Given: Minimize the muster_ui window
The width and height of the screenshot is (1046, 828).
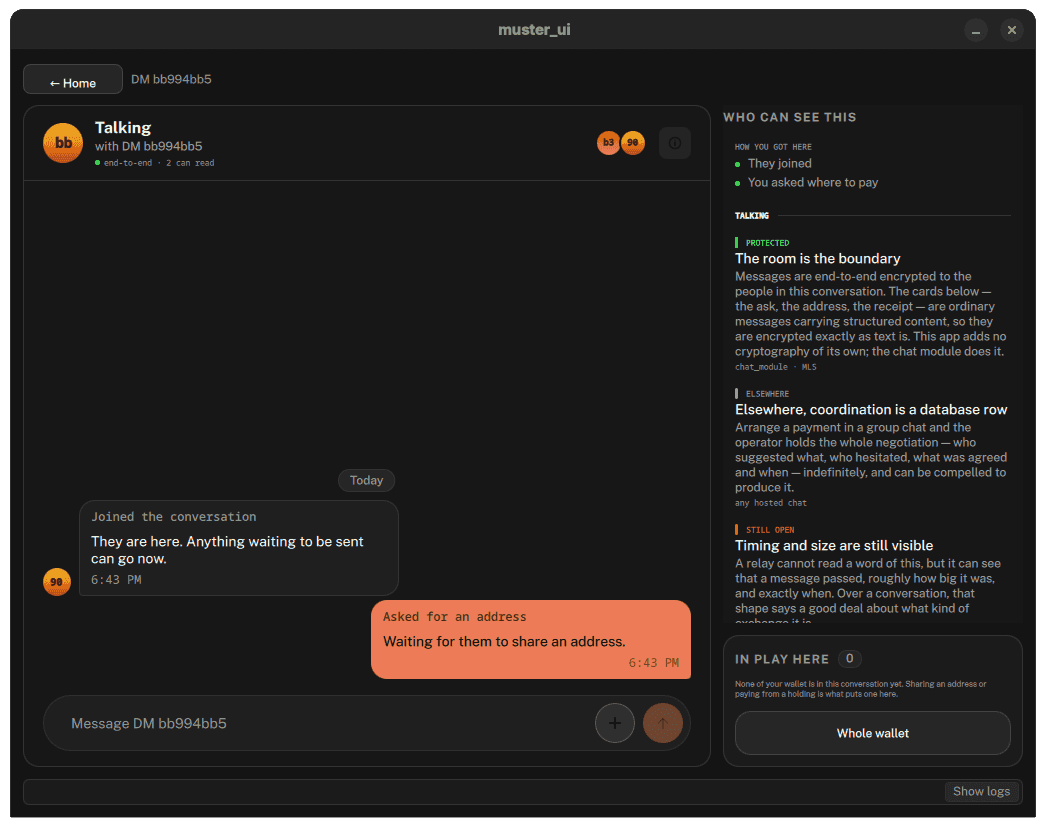Looking at the screenshot, I should [975, 30].
